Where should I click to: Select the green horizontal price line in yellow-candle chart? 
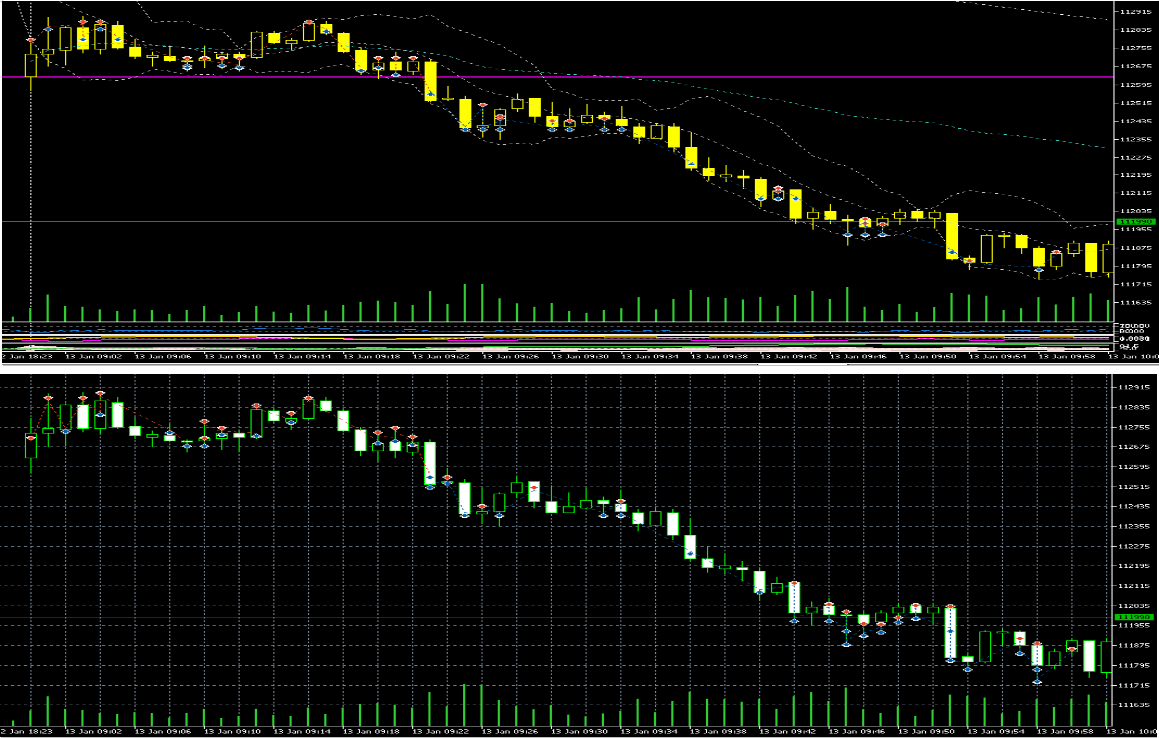coord(556,221)
